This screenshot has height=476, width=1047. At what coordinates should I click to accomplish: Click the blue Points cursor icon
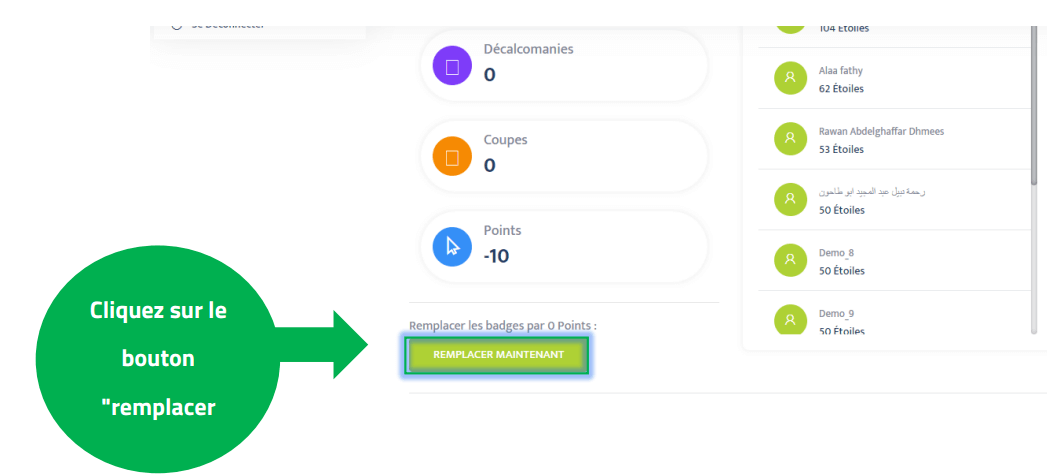pyautogui.click(x=452, y=247)
